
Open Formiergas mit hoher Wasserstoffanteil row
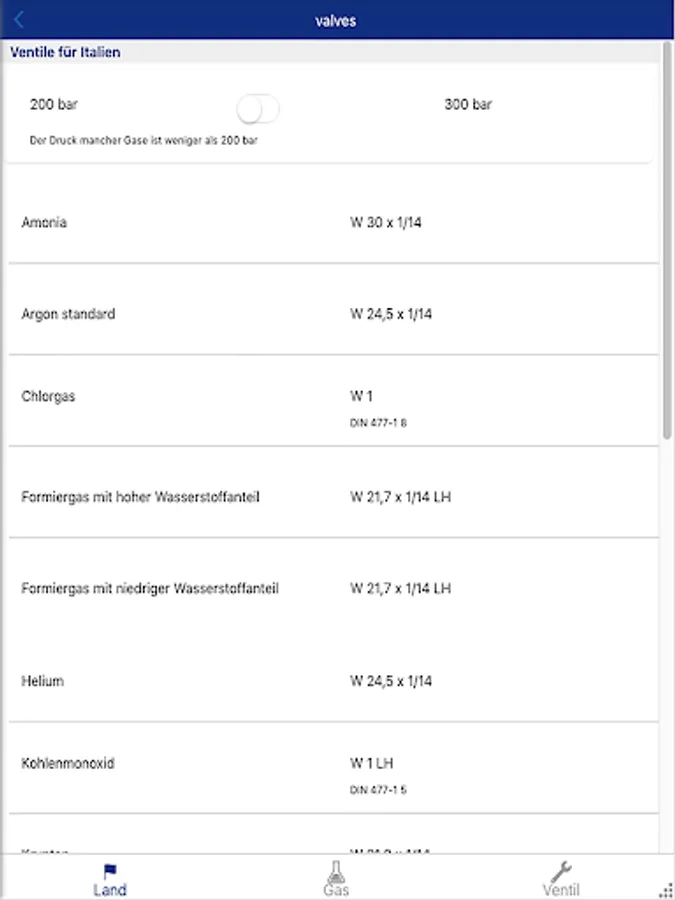tap(140, 497)
